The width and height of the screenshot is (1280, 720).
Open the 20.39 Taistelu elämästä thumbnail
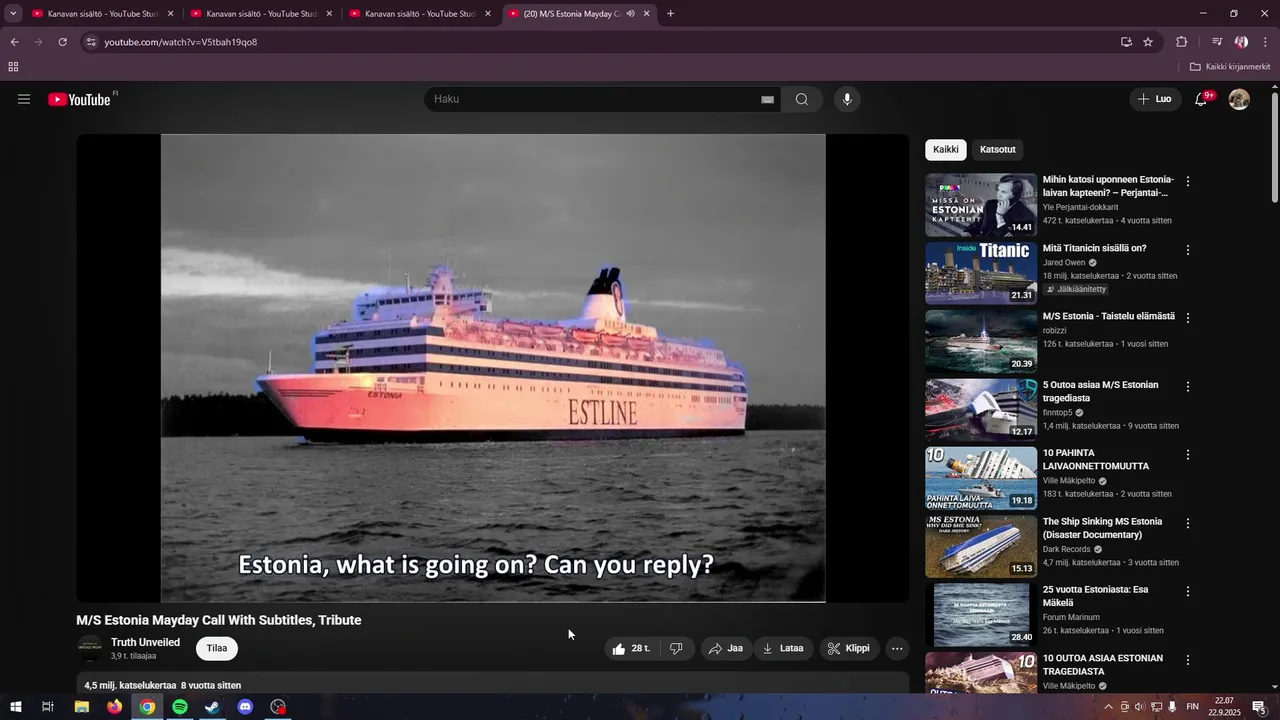pos(981,342)
